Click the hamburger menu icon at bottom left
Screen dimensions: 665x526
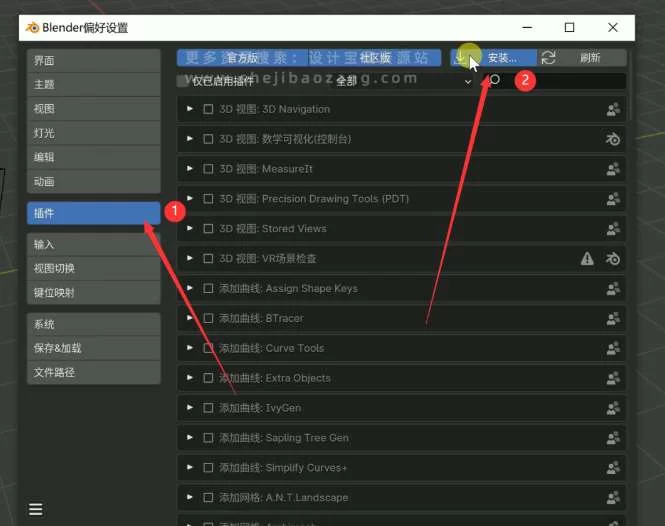(x=36, y=509)
